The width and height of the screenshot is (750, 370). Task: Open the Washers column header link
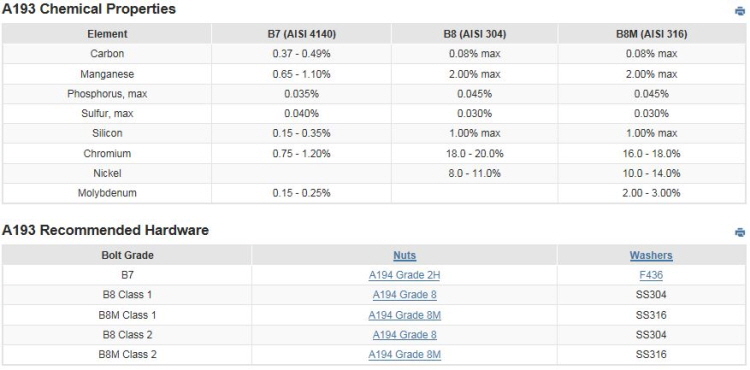(651, 255)
